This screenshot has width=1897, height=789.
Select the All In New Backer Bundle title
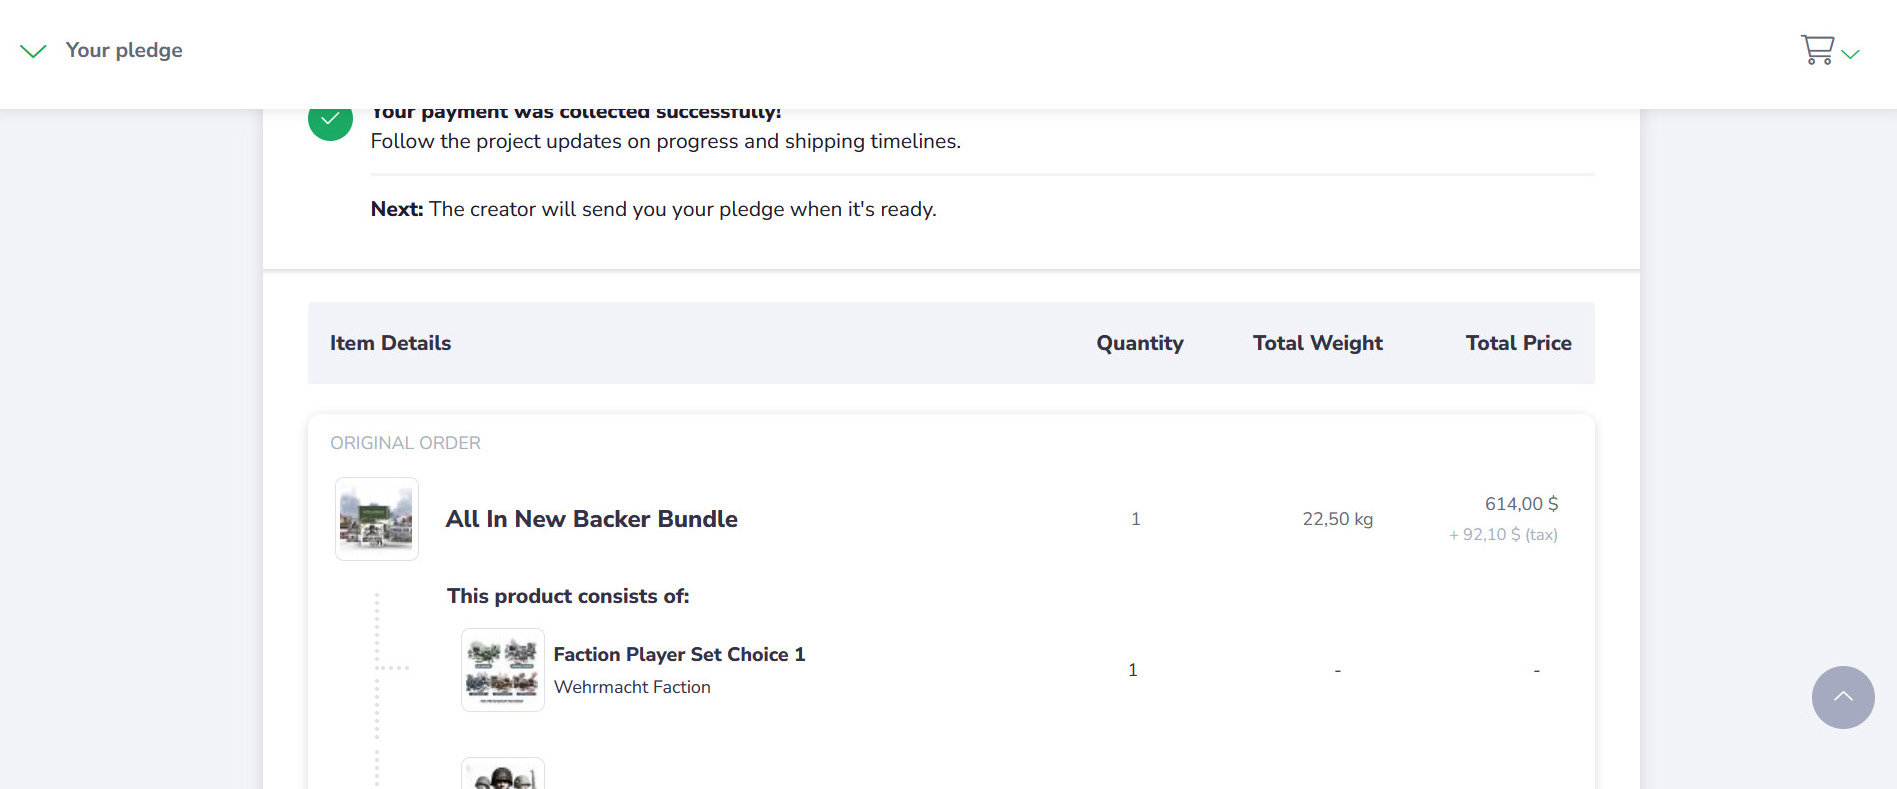coord(592,519)
